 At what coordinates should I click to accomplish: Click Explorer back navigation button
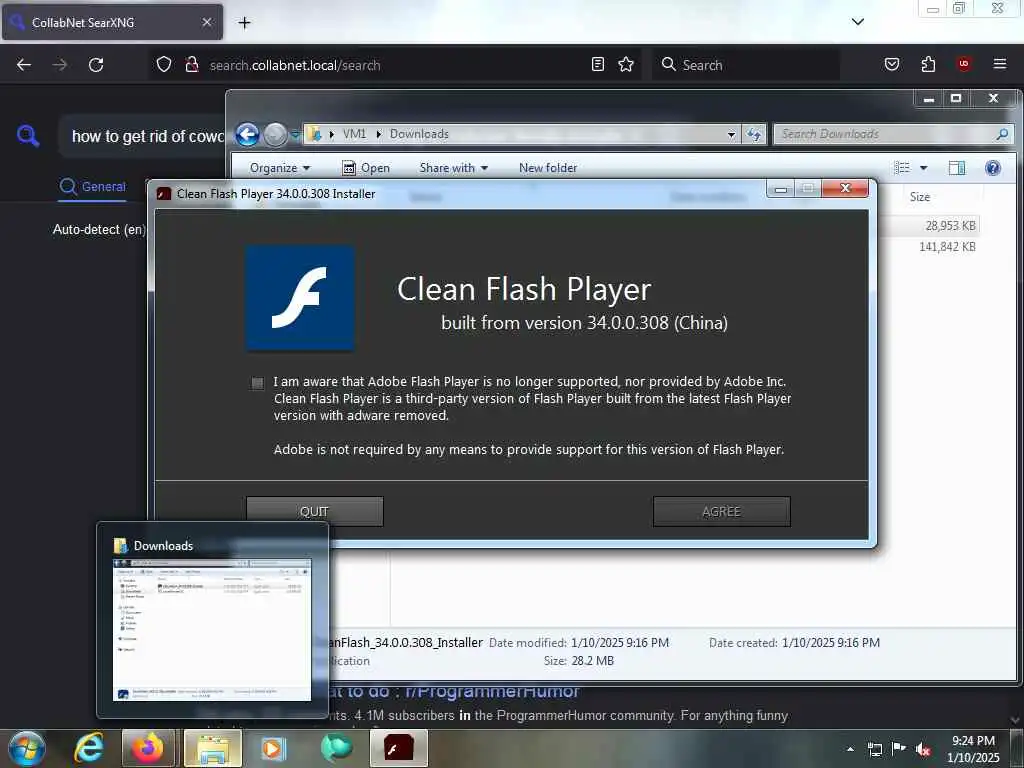pos(248,135)
